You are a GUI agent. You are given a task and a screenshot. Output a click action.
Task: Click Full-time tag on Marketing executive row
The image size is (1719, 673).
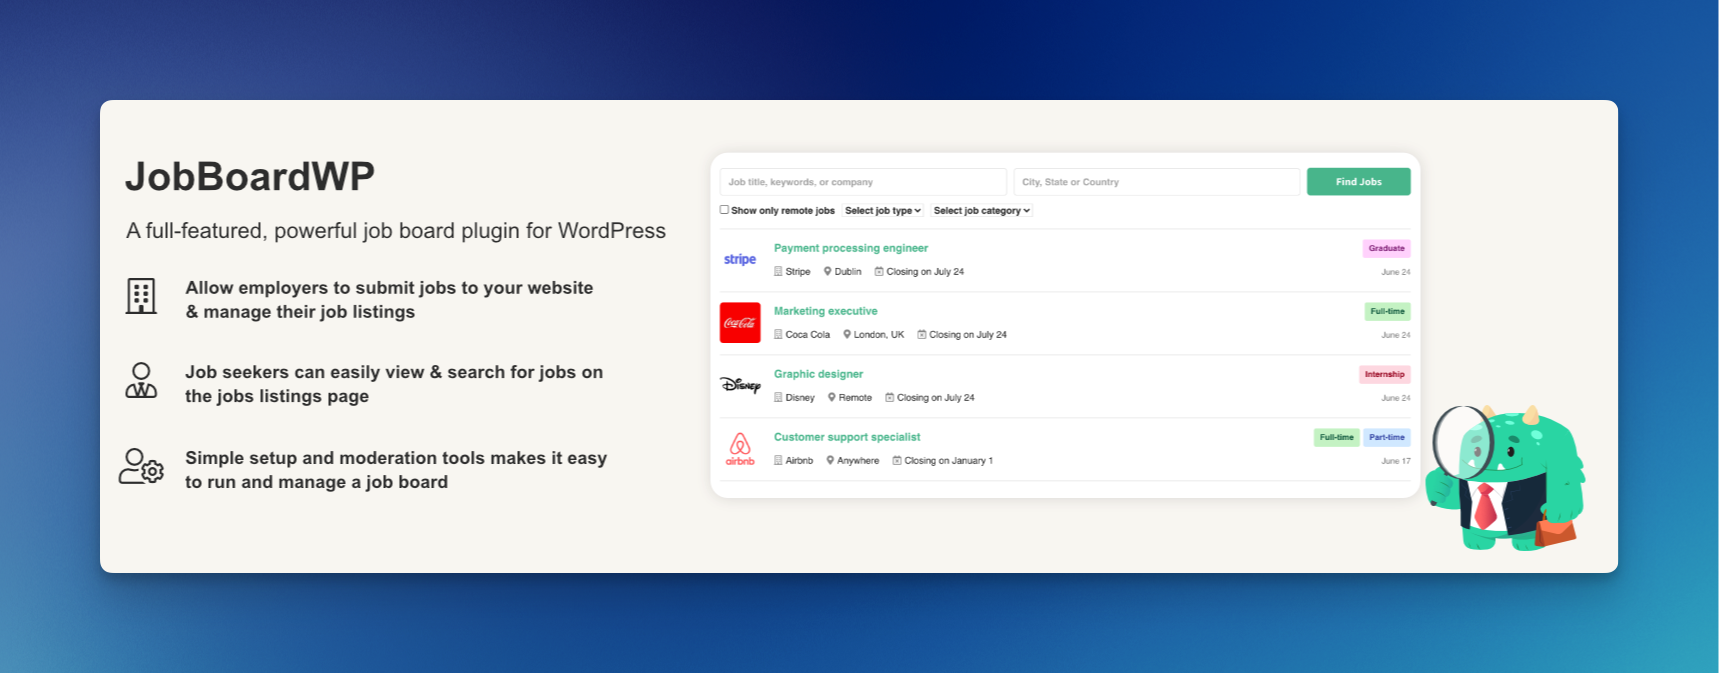click(1387, 311)
